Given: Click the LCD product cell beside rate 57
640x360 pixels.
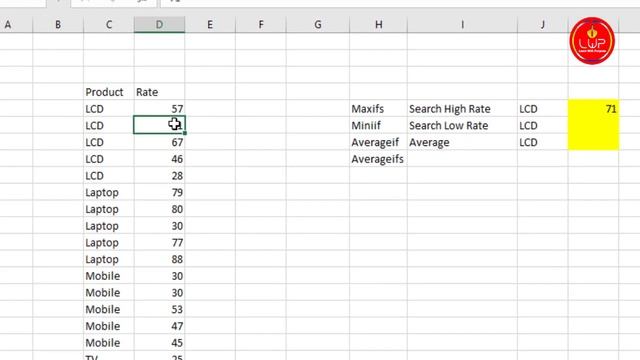Looking at the screenshot, I should (x=109, y=109).
